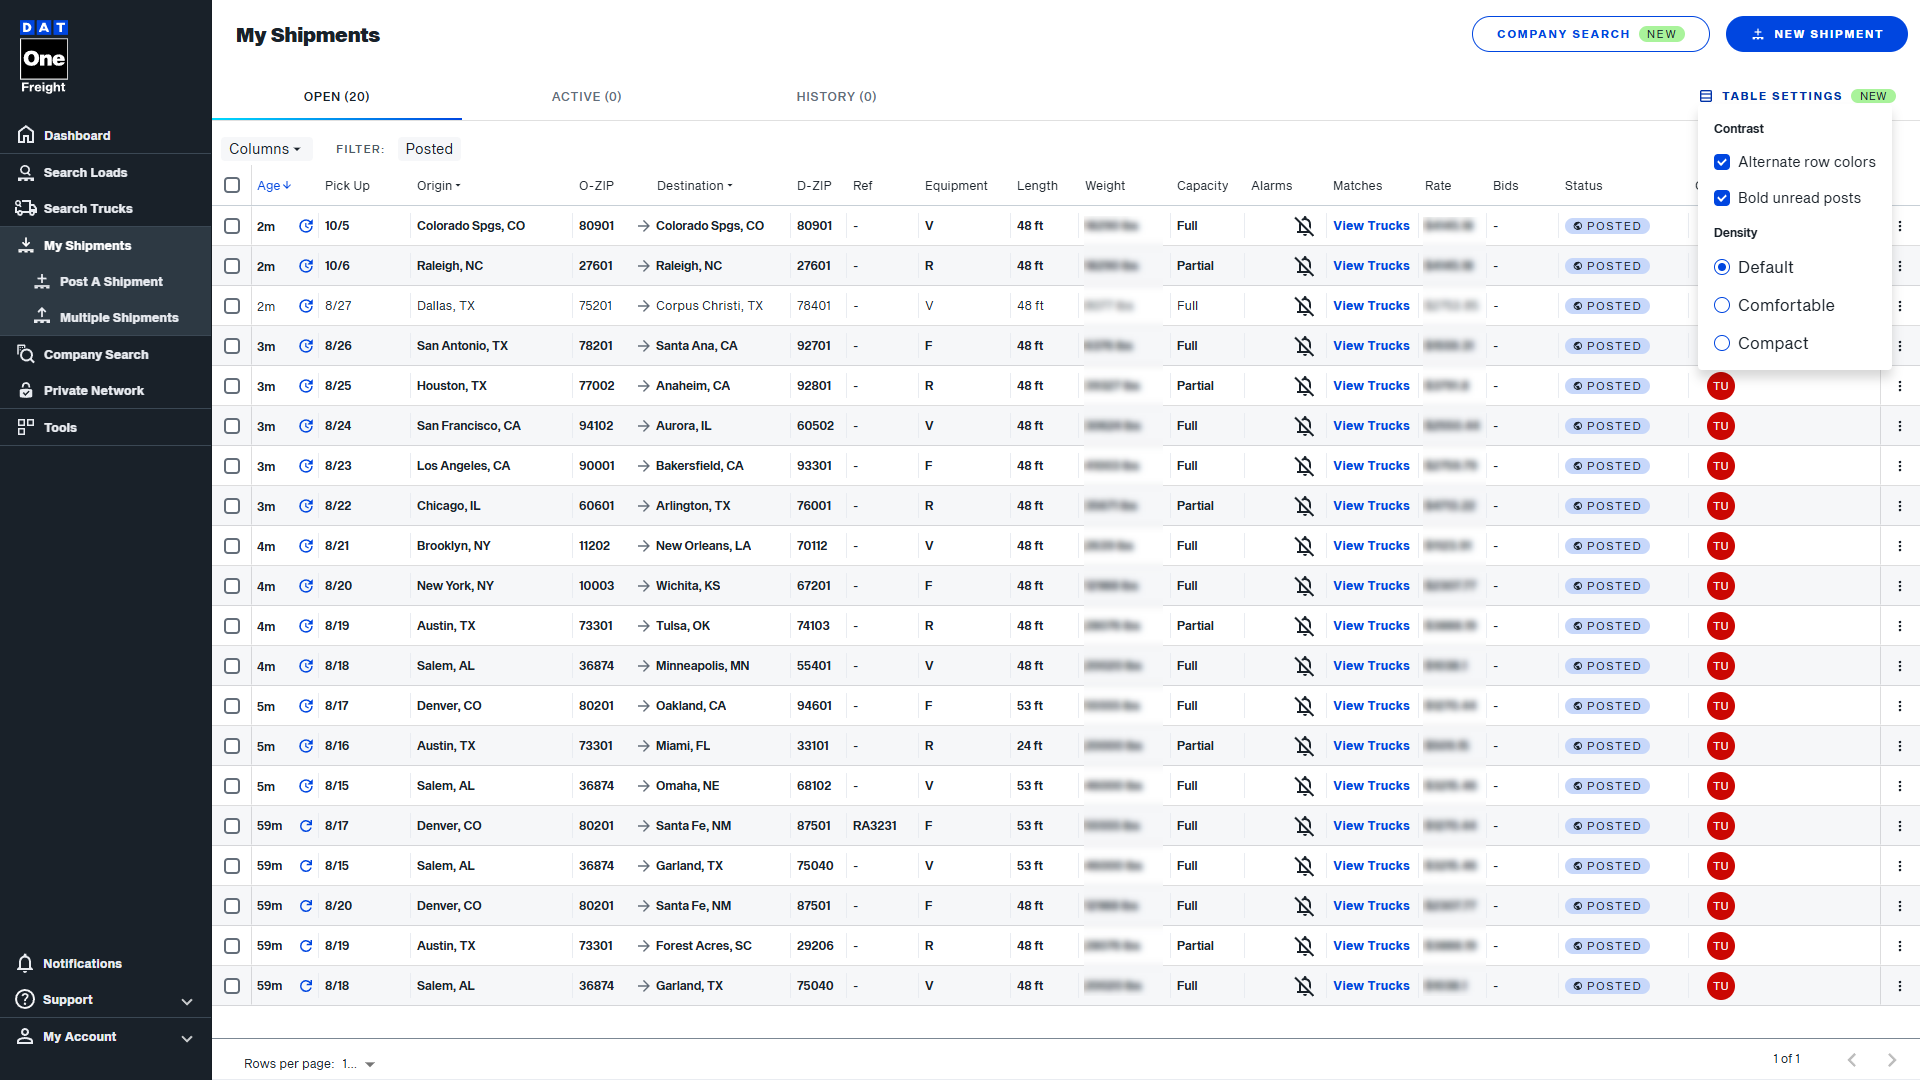Open Company Search in sidebar
This screenshot has width=1920, height=1080.
[x=95, y=354]
